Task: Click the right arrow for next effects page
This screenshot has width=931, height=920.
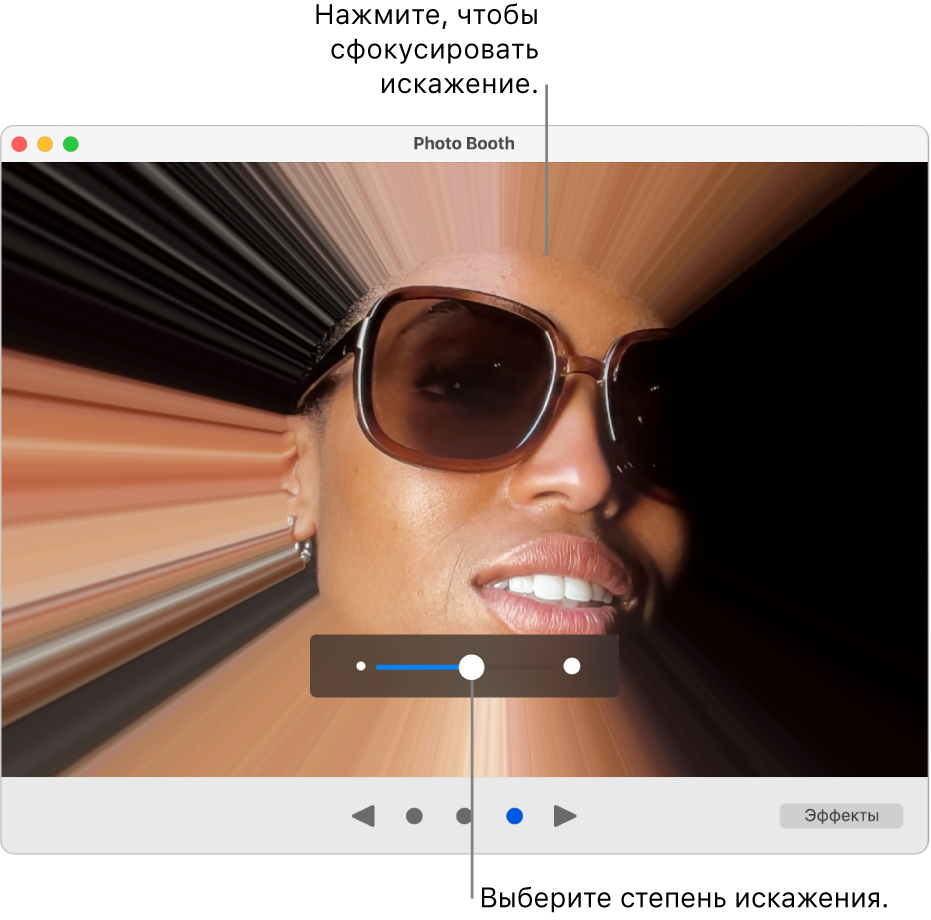Action: tap(565, 817)
